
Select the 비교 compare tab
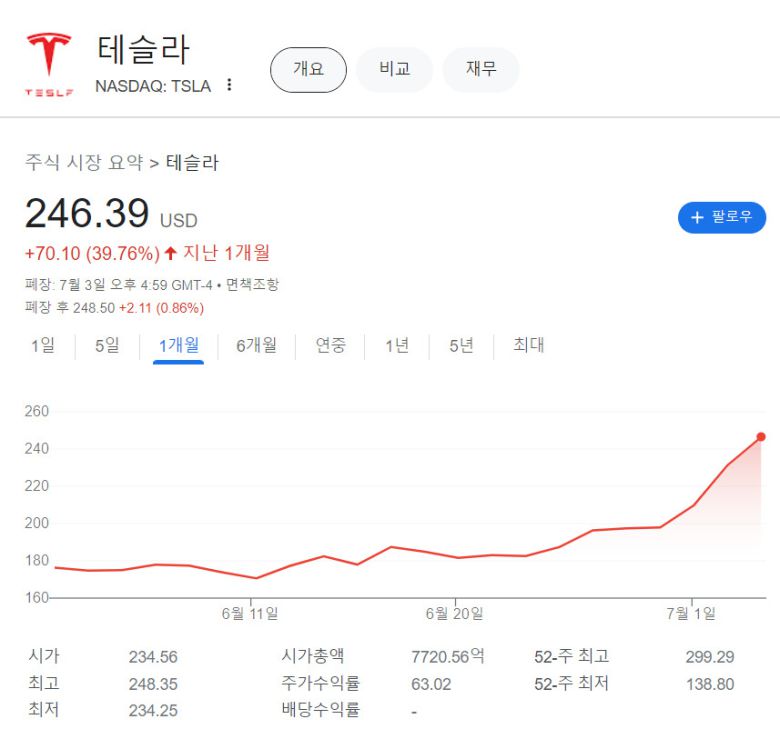pyautogui.click(x=394, y=70)
